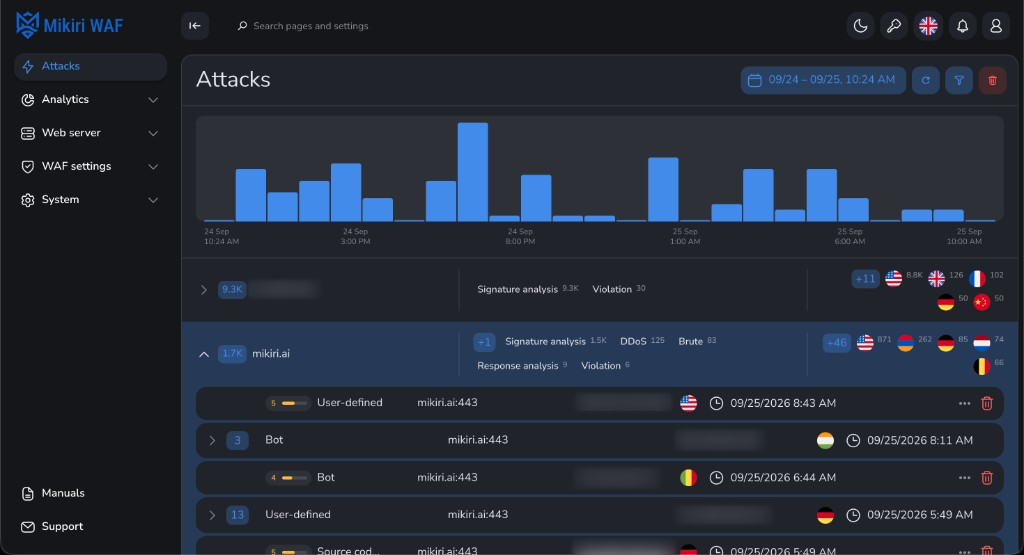Viewport: 1024px width, 555px height.
Task: Open the key icon in top bar
Action: (894, 25)
